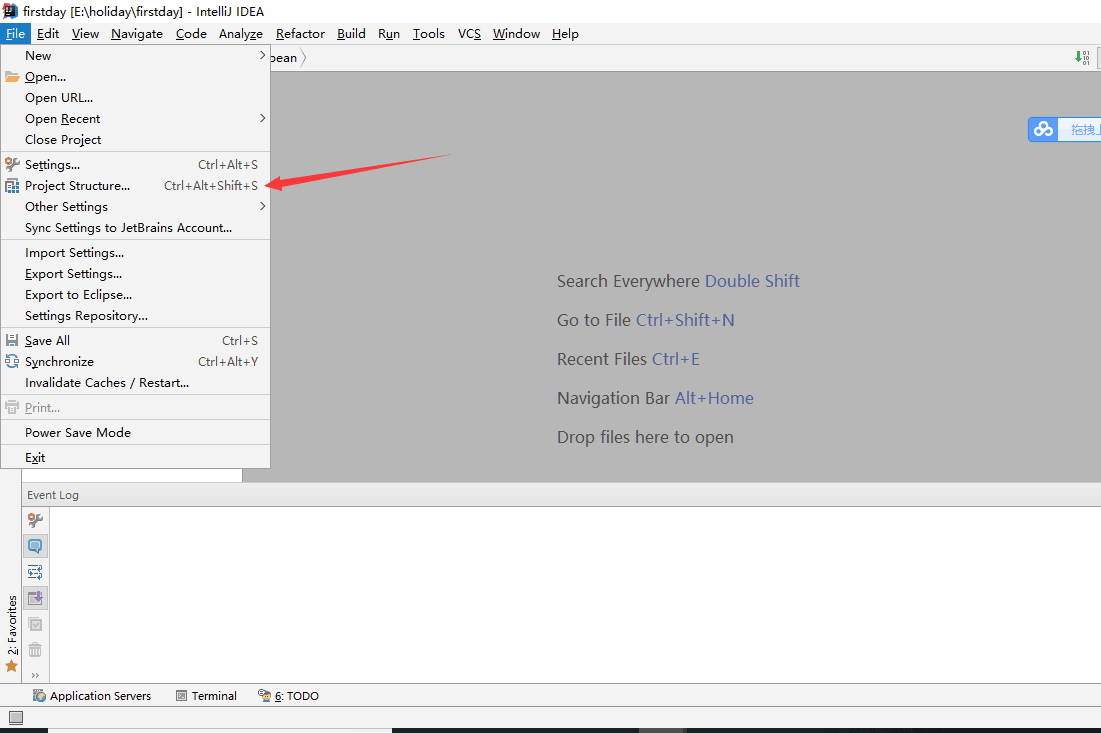The height and width of the screenshot is (733, 1101).
Task: Open the Tools menu
Action: [x=428, y=34]
